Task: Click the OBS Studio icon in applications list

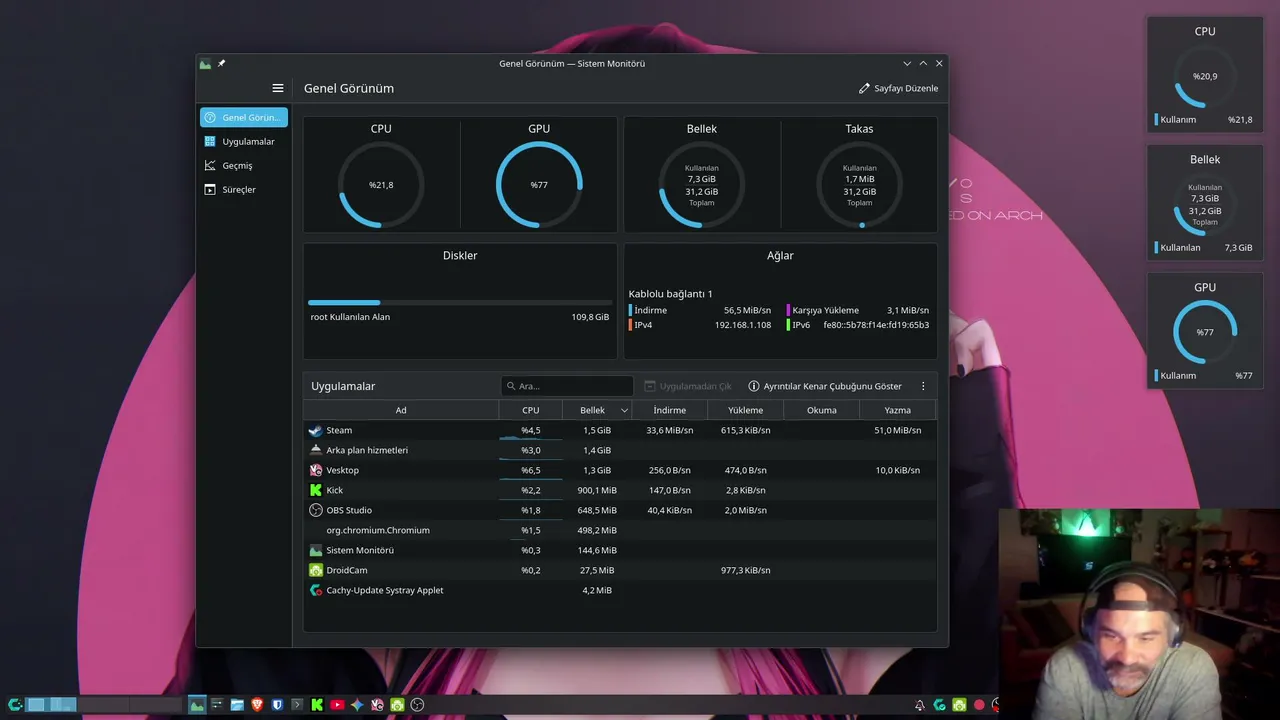Action: tap(316, 510)
